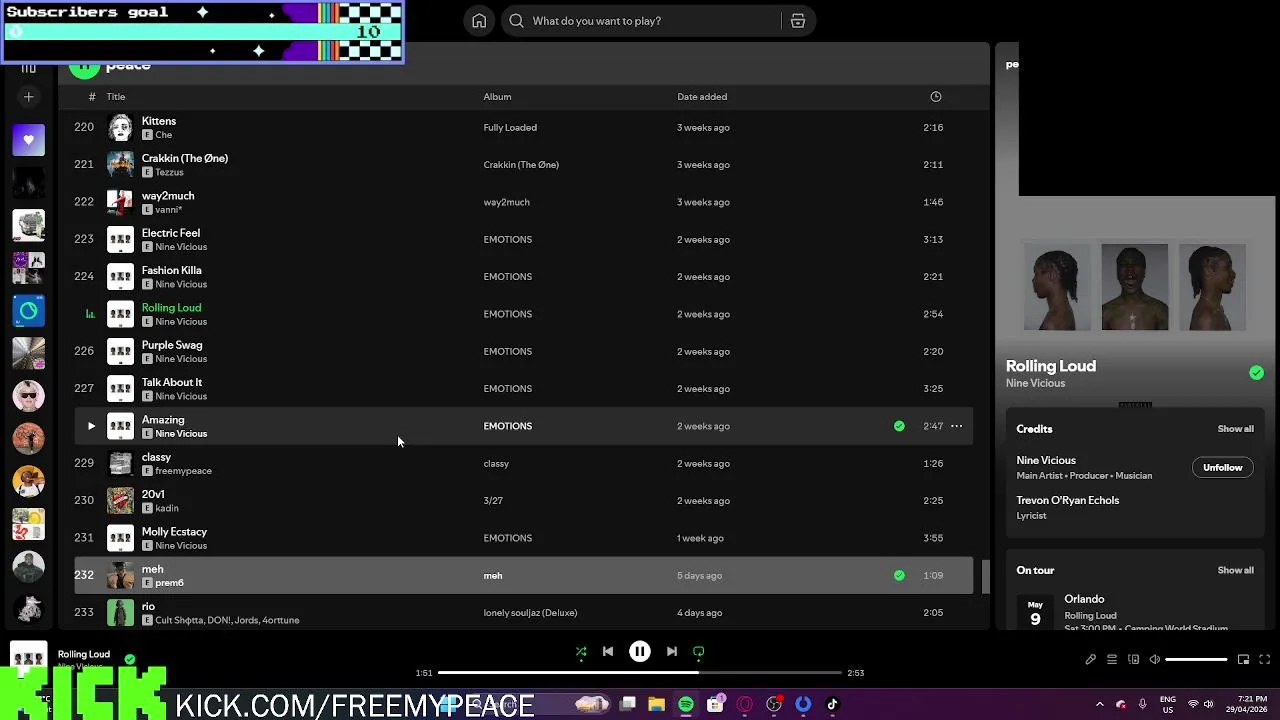Screen dimensions: 1280x720
Task: Go to Spotify Home
Action: tap(479, 21)
